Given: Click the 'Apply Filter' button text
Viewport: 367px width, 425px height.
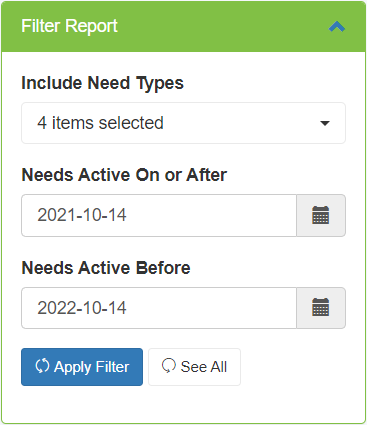Looking at the screenshot, I should coord(92,367).
